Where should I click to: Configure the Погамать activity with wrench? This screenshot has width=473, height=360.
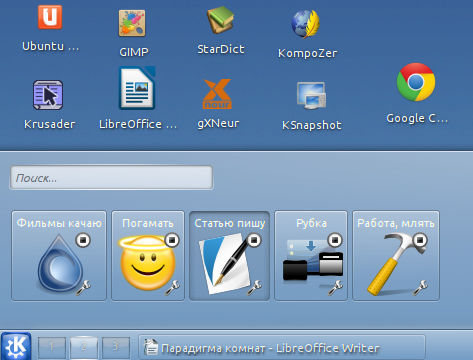point(172,288)
